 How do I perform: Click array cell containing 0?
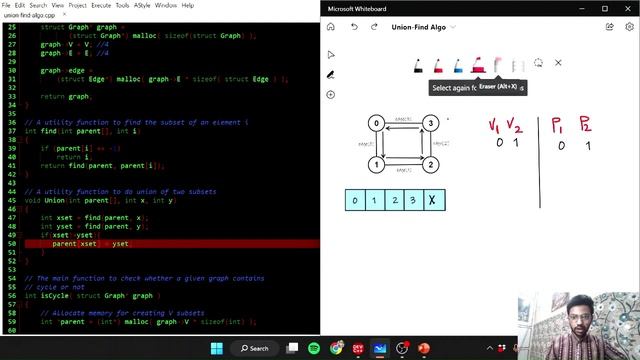click(355, 200)
